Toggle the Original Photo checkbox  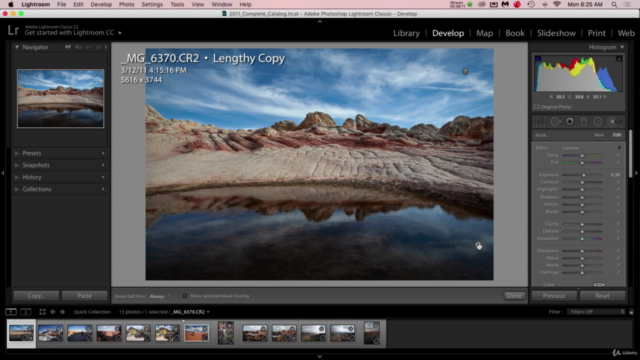pyautogui.click(x=537, y=107)
